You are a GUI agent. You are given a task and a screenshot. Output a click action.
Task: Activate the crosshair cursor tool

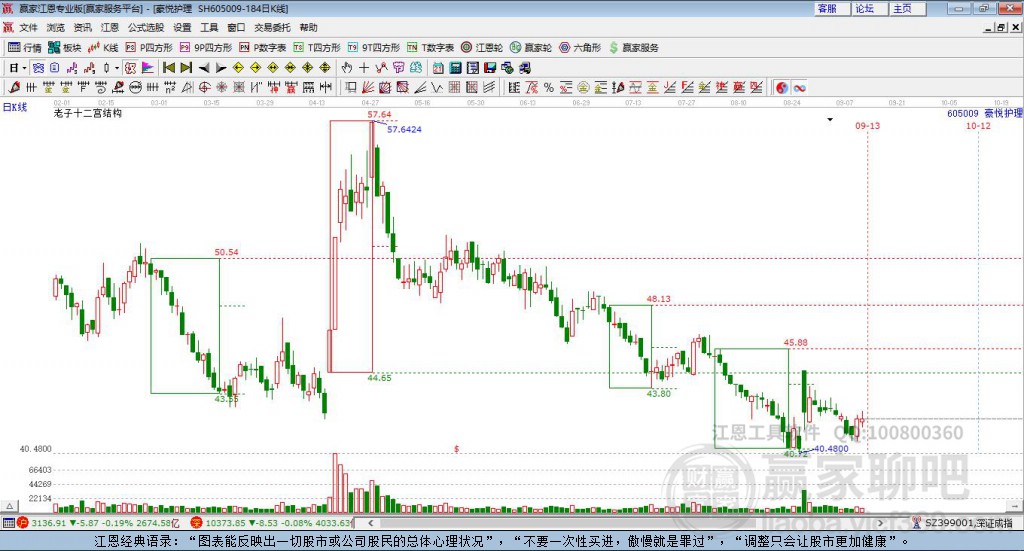pos(364,68)
